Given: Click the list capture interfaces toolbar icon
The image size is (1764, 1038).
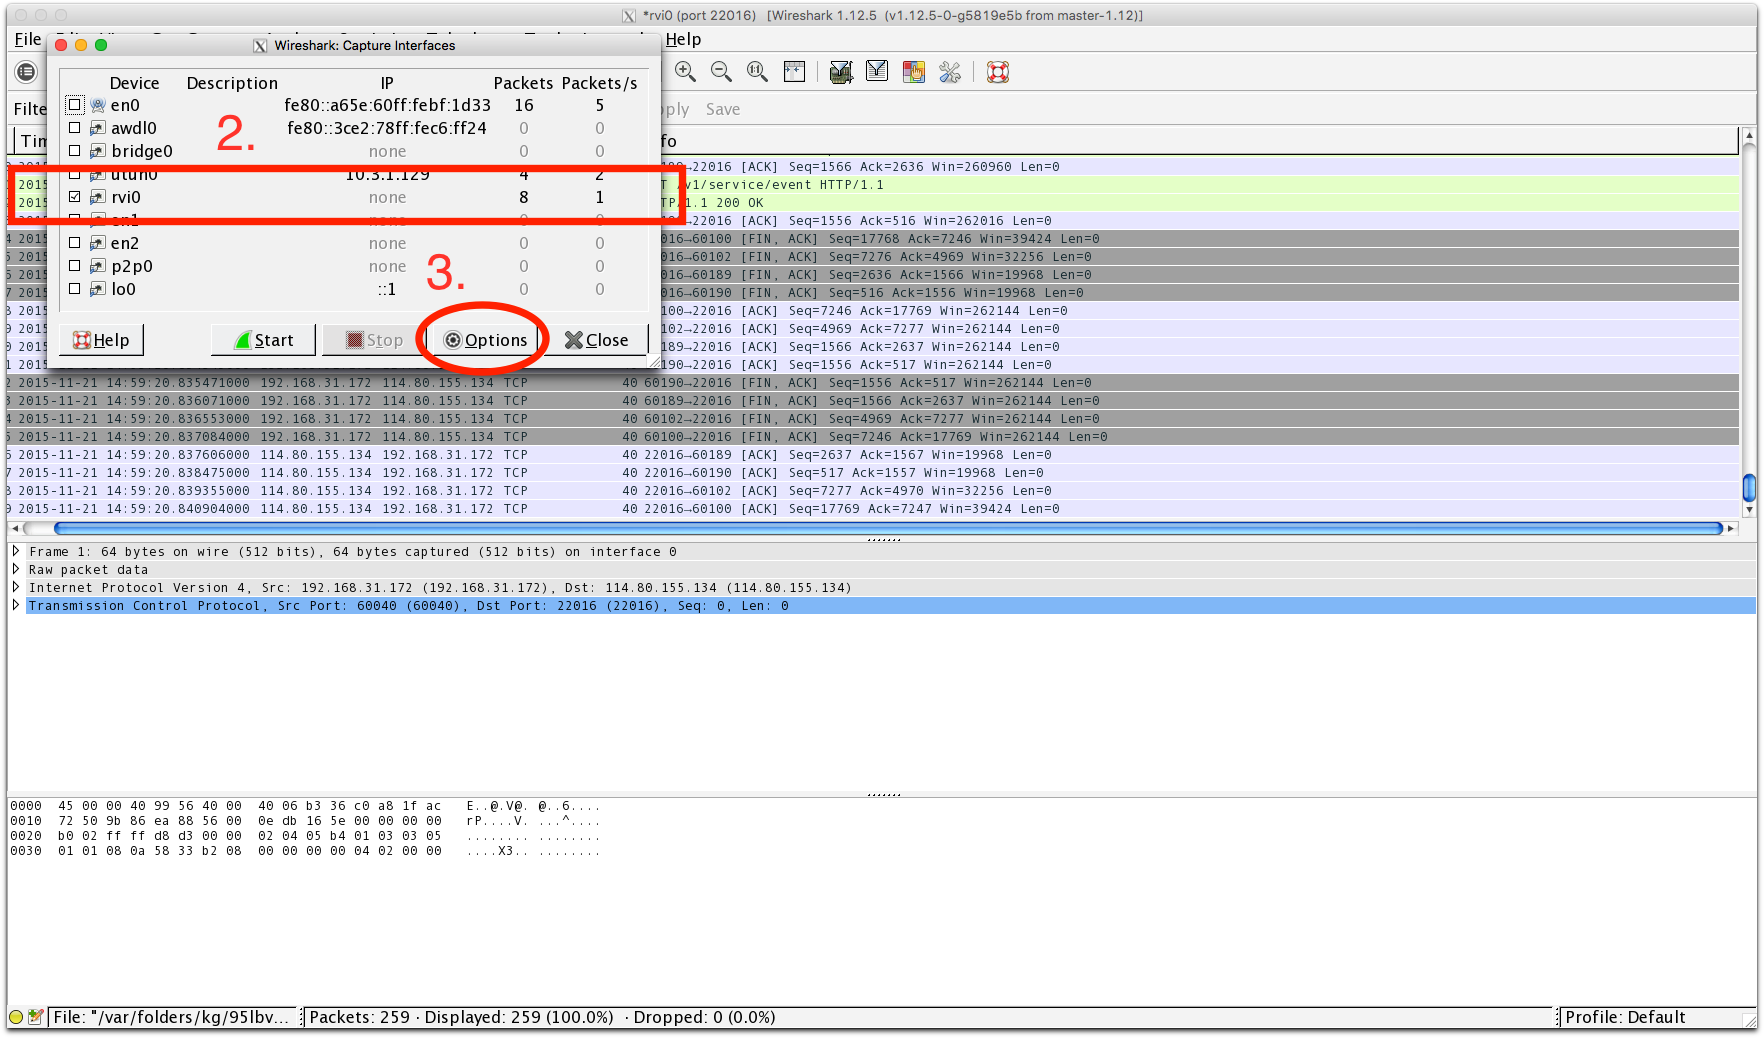Looking at the screenshot, I should click(26, 72).
